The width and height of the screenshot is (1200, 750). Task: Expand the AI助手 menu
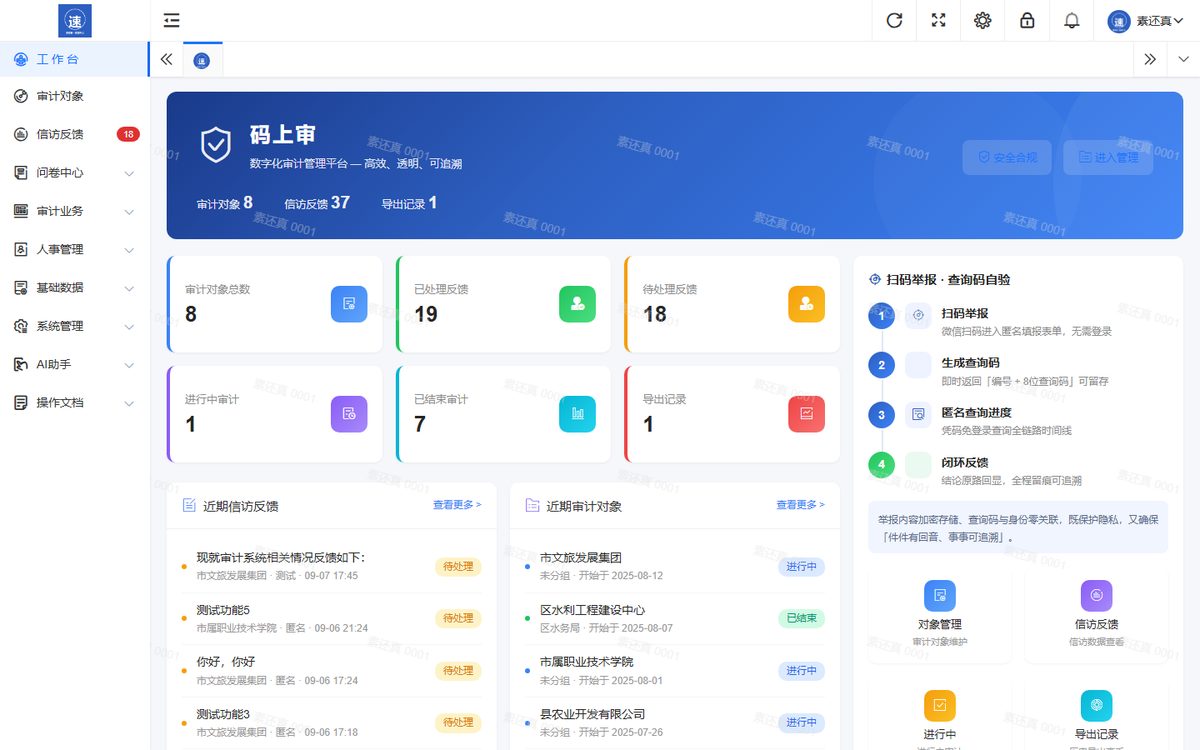click(75, 364)
